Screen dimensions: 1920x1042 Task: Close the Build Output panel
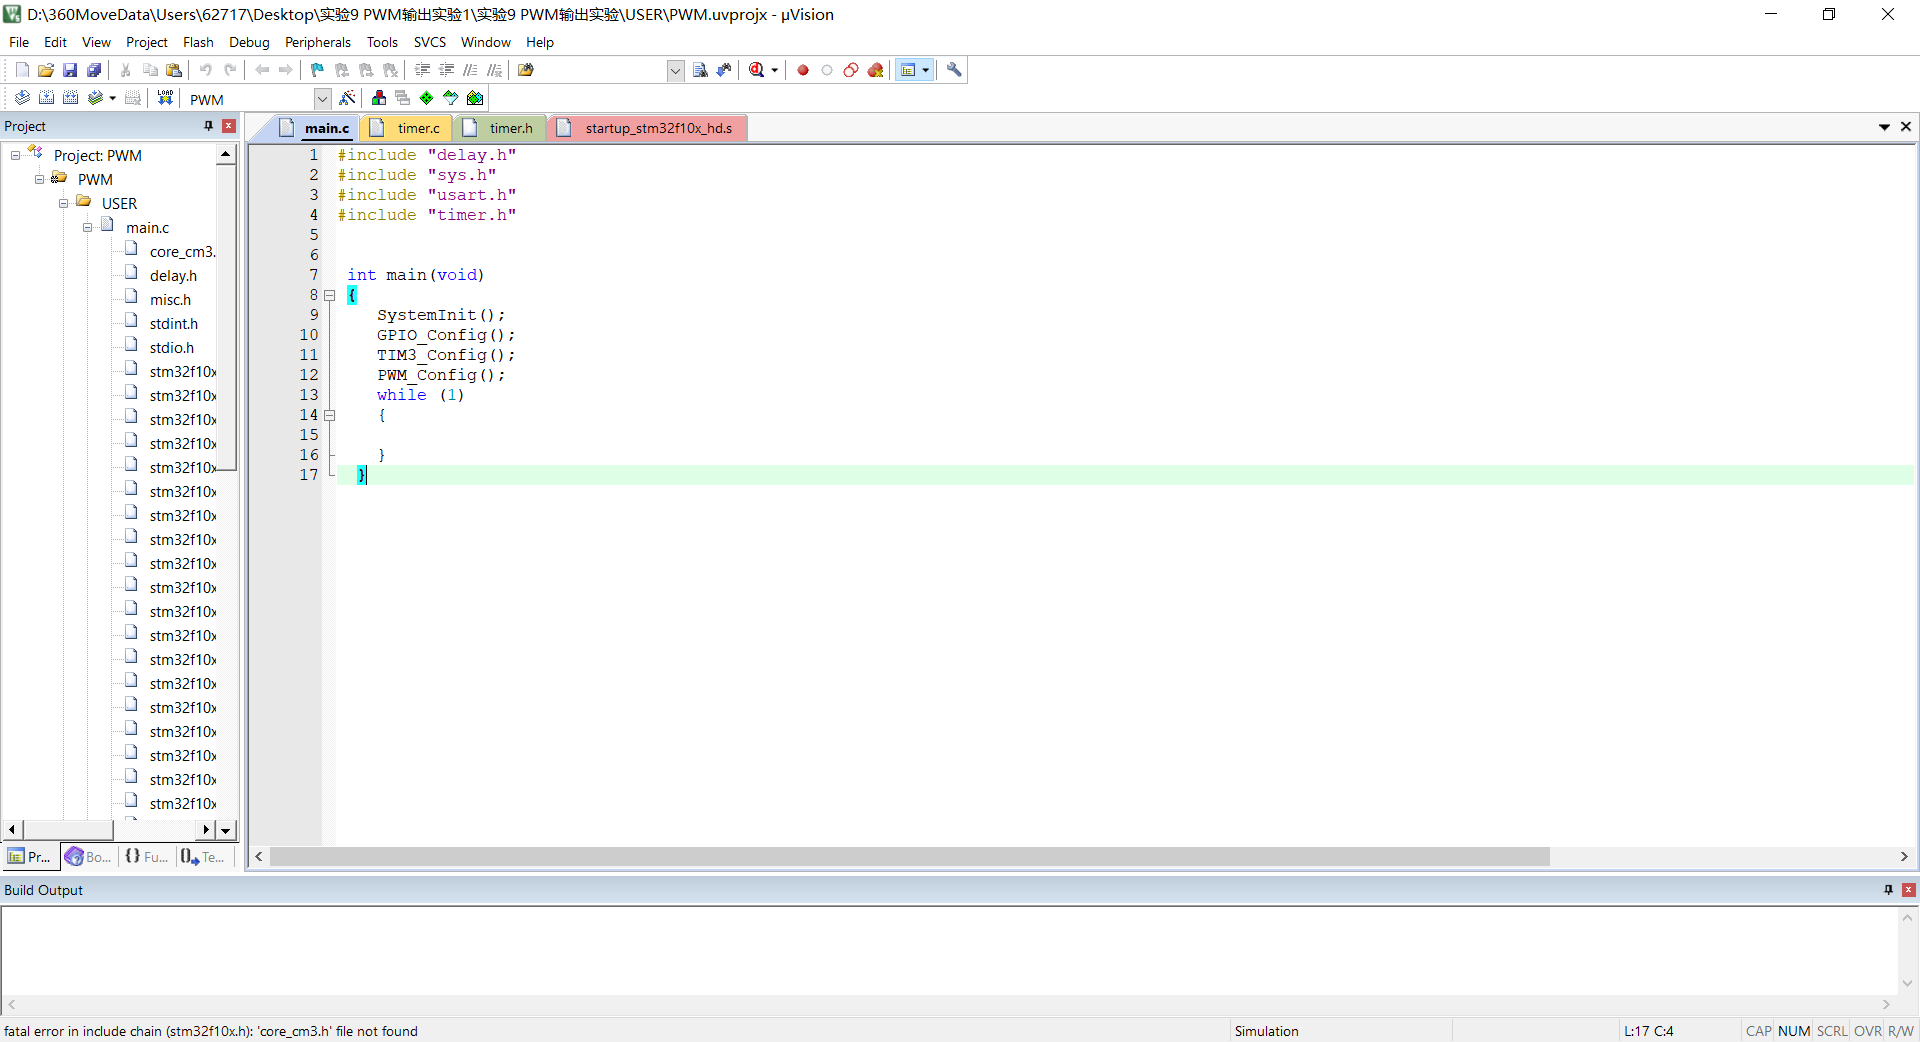coord(1908,890)
